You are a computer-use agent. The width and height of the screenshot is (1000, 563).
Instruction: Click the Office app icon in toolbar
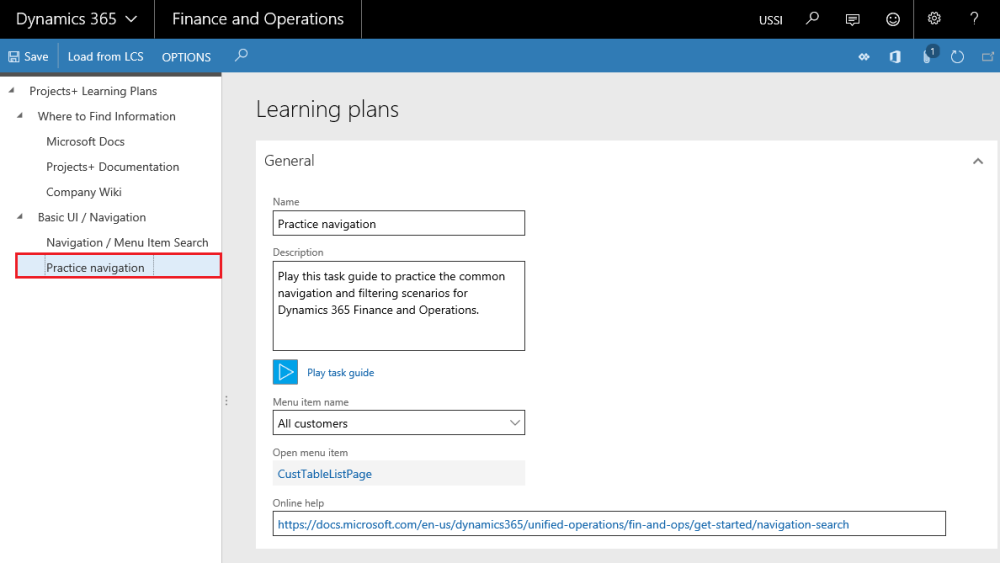coord(895,57)
